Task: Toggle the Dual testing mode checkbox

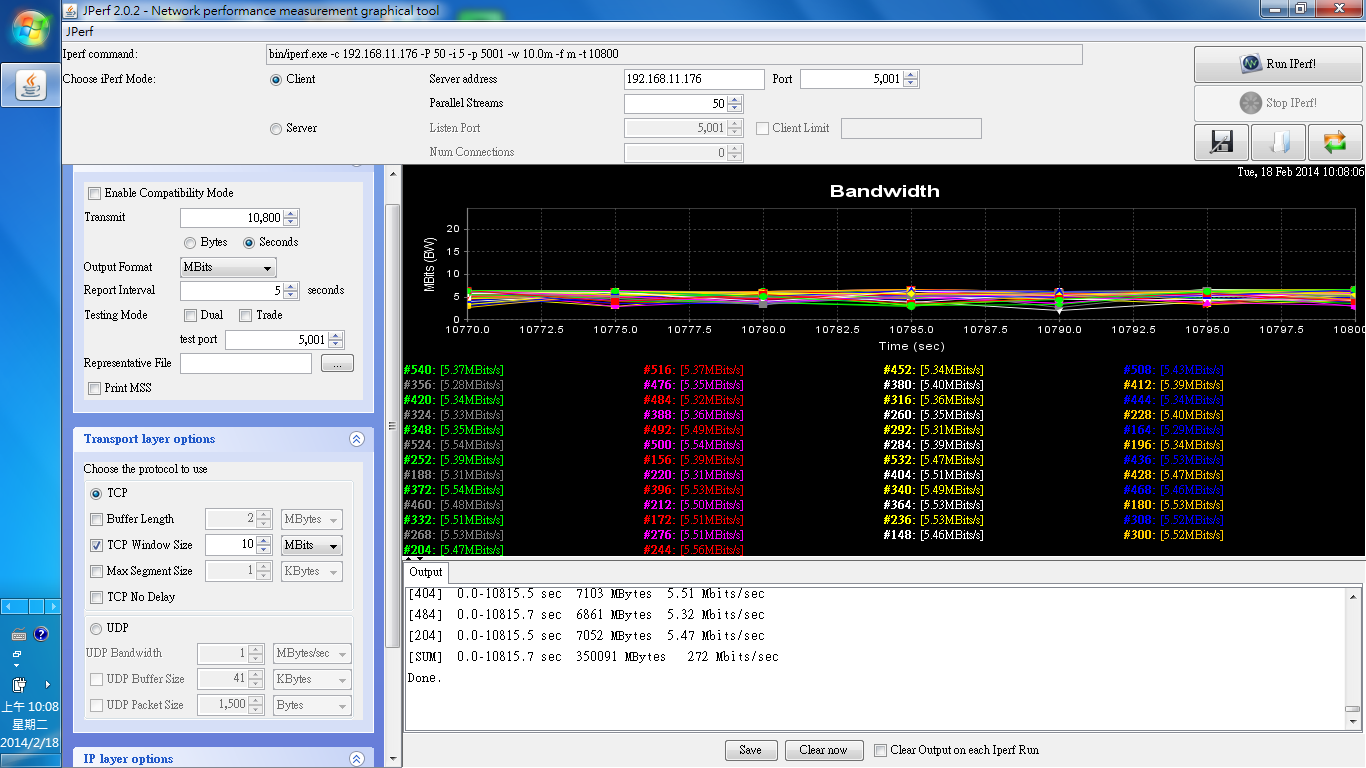Action: point(191,316)
